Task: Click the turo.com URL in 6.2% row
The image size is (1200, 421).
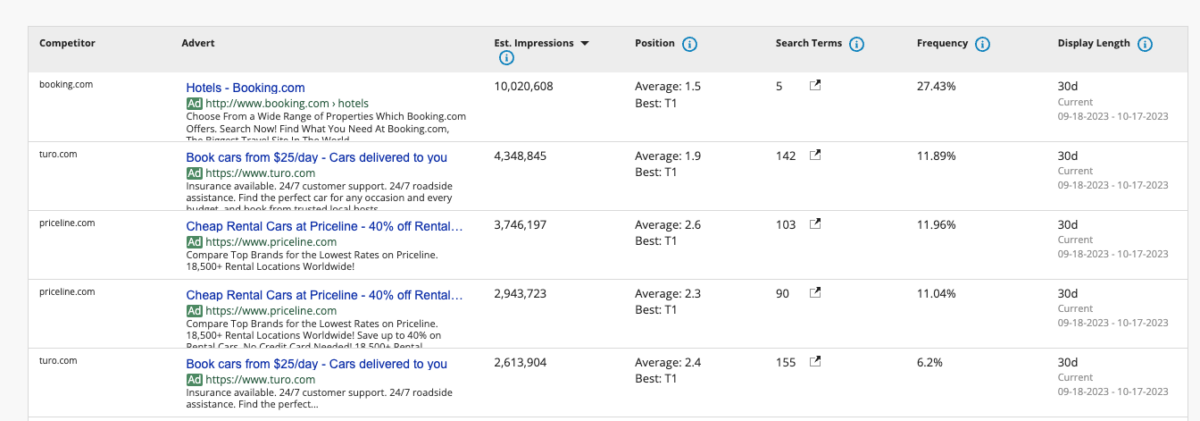Action: [261, 380]
